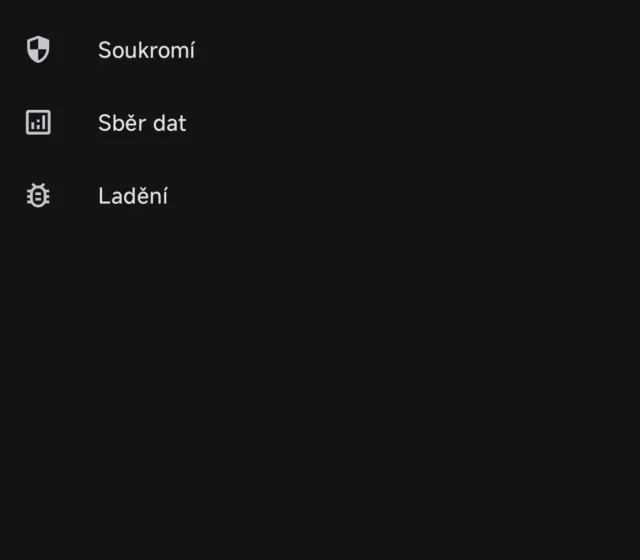The width and height of the screenshot is (640, 560).
Task: Choose the Sběr dat item with chart
Action: point(142,123)
